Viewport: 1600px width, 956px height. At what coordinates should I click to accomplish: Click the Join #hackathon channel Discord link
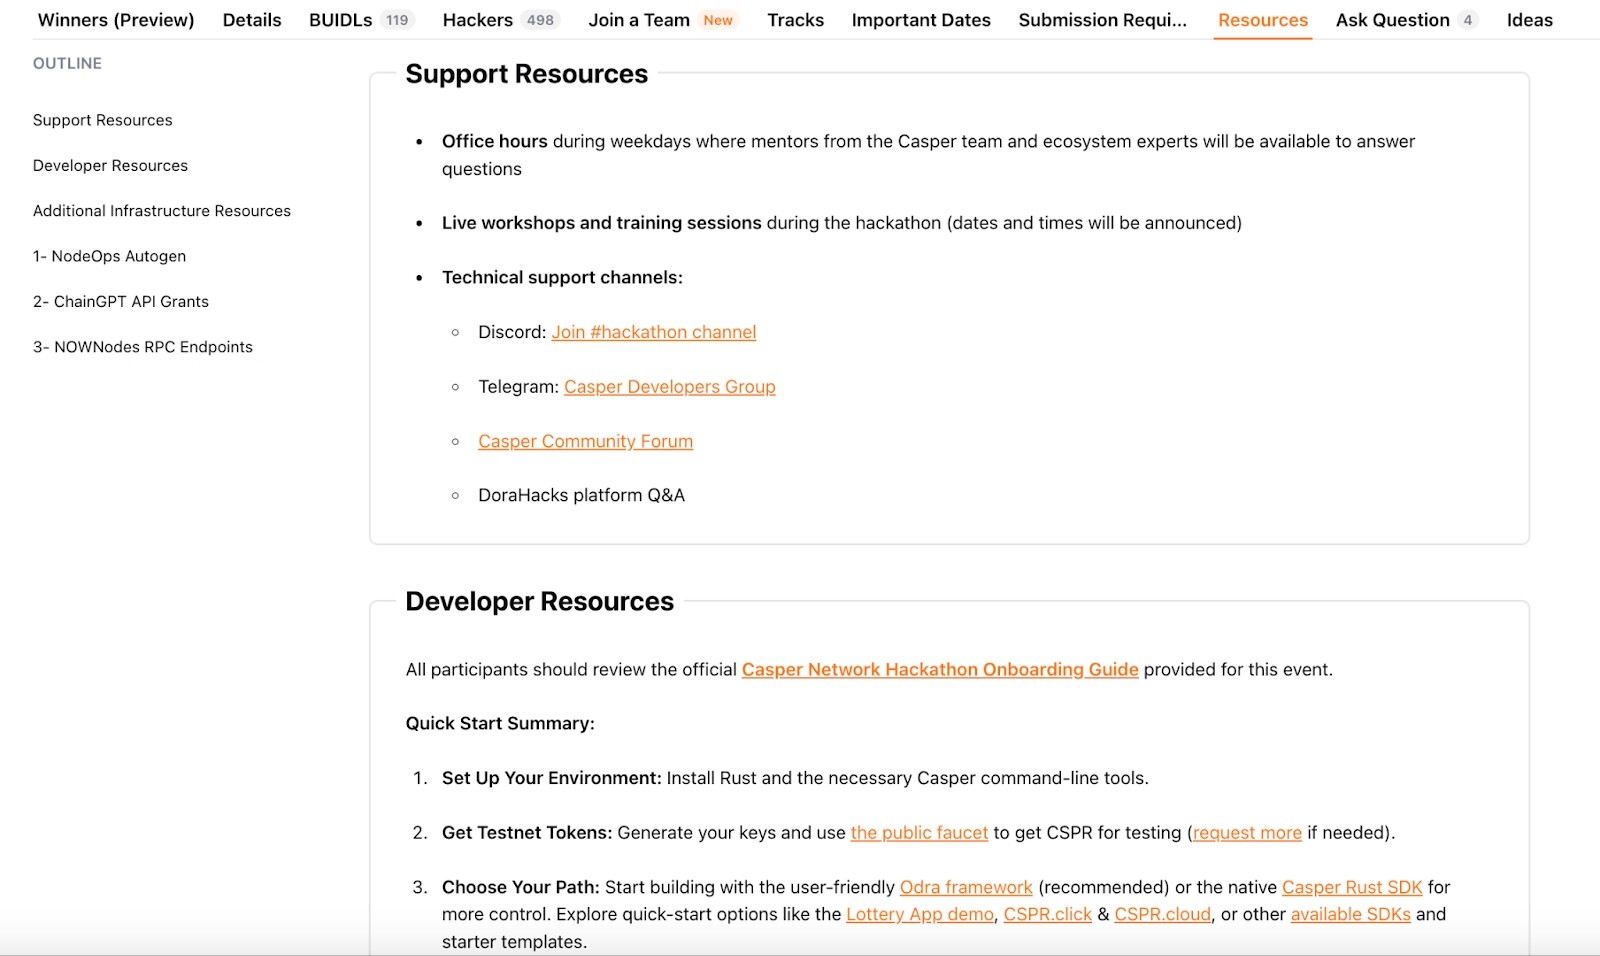pyautogui.click(x=653, y=332)
